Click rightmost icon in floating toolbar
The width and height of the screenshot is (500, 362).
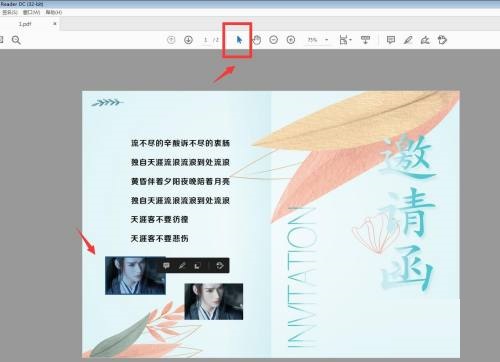[x=220, y=266]
